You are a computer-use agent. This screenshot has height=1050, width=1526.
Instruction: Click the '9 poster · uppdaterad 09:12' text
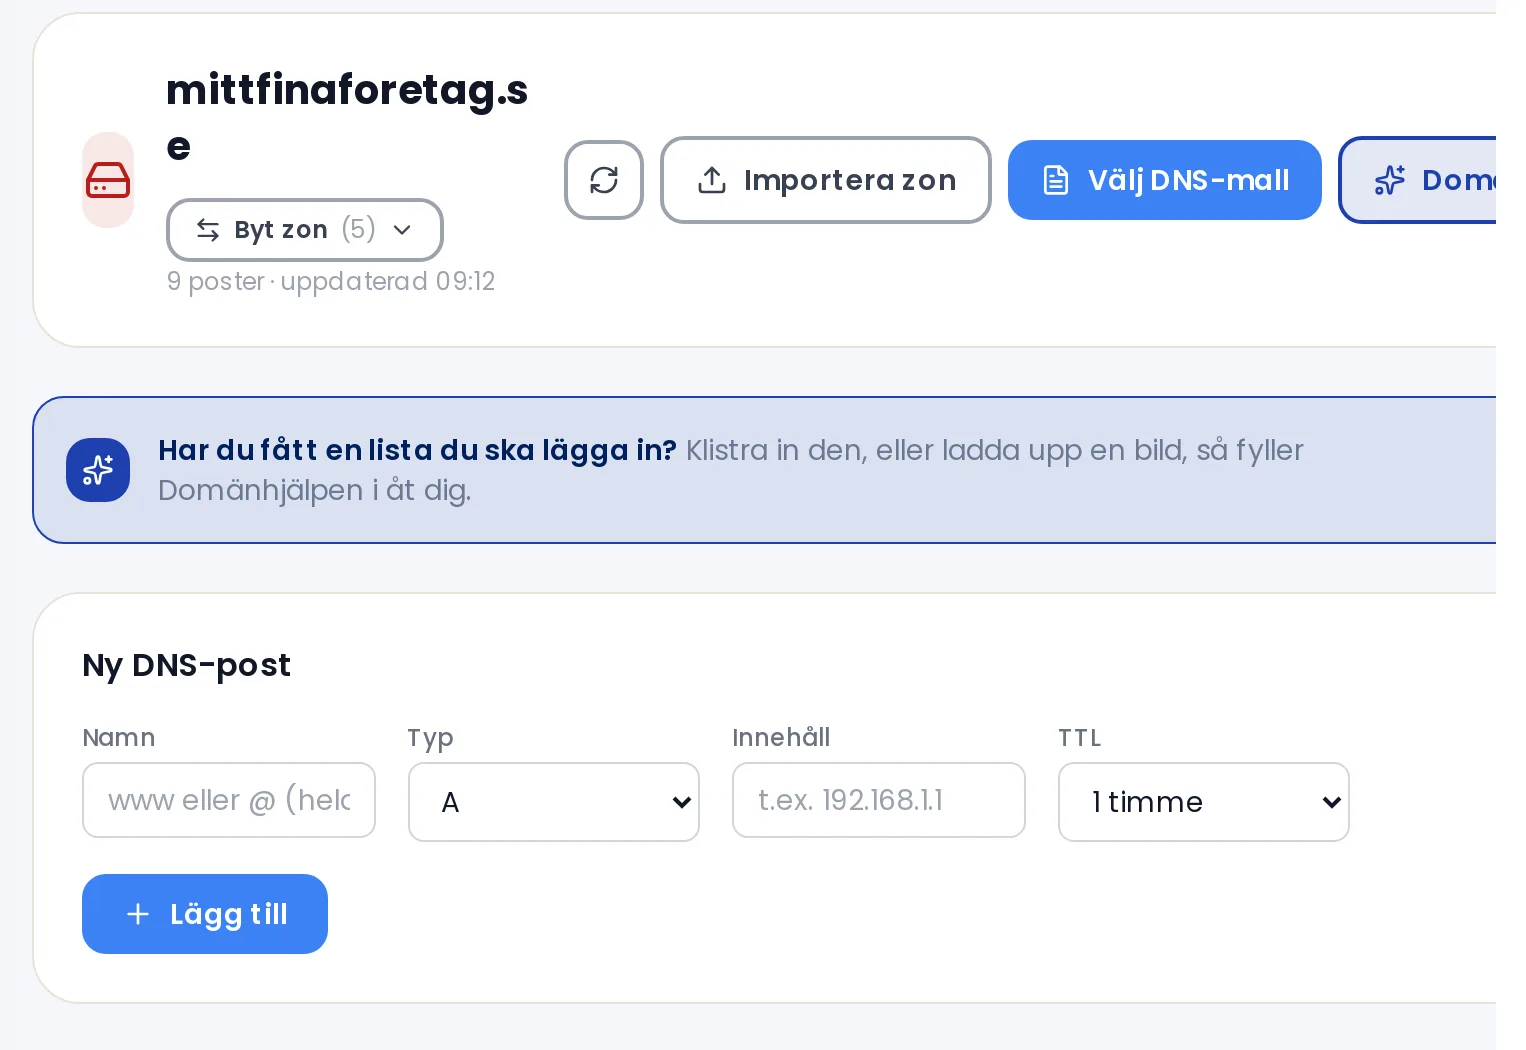click(x=331, y=282)
